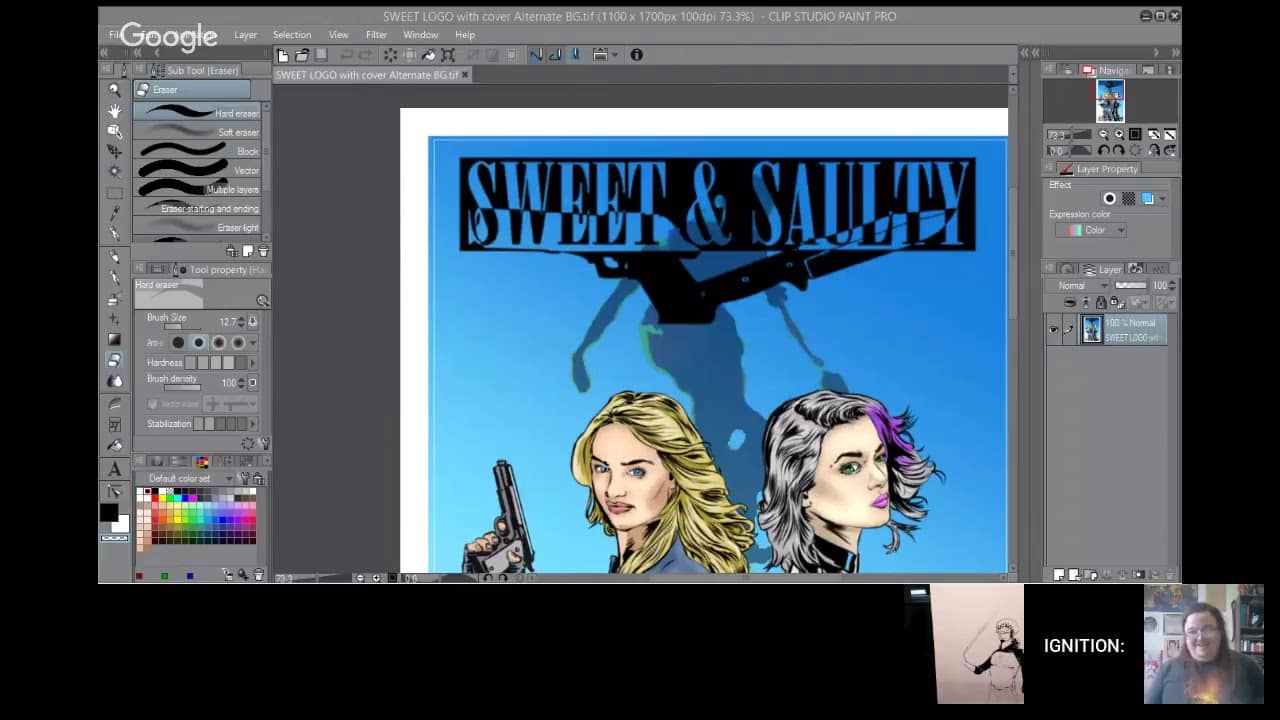Select the second anti-aliasing option
This screenshot has height=720, width=1280.
click(198, 343)
